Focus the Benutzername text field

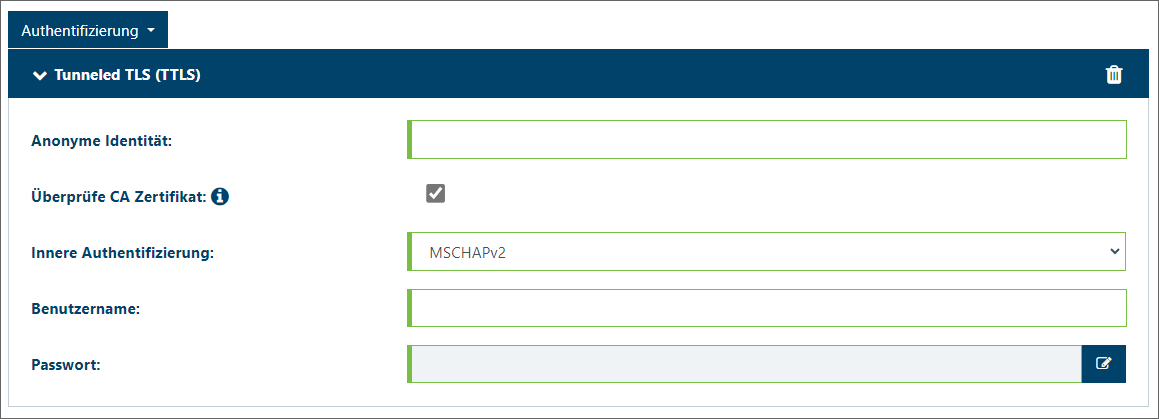(767, 308)
